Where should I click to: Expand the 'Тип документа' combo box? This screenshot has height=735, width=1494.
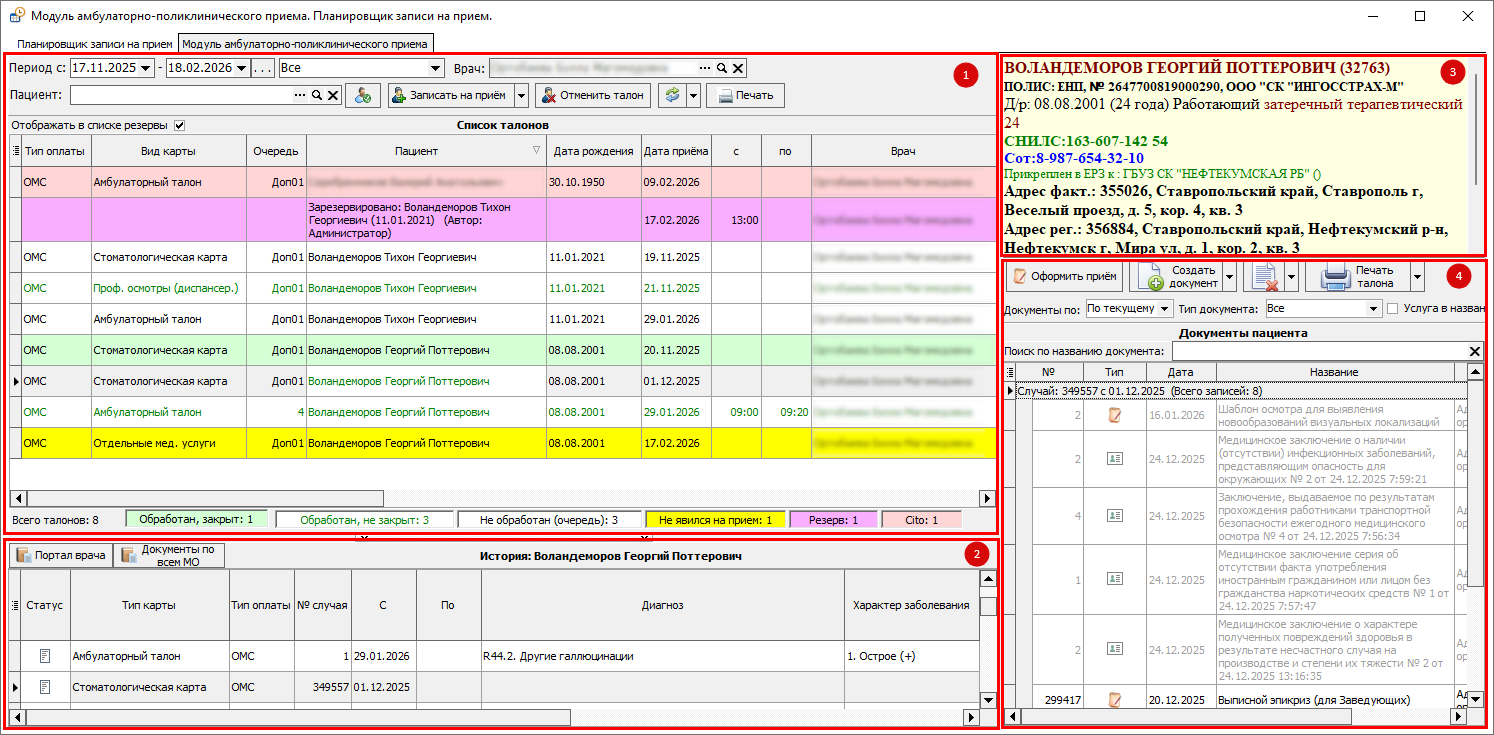click(x=1374, y=309)
